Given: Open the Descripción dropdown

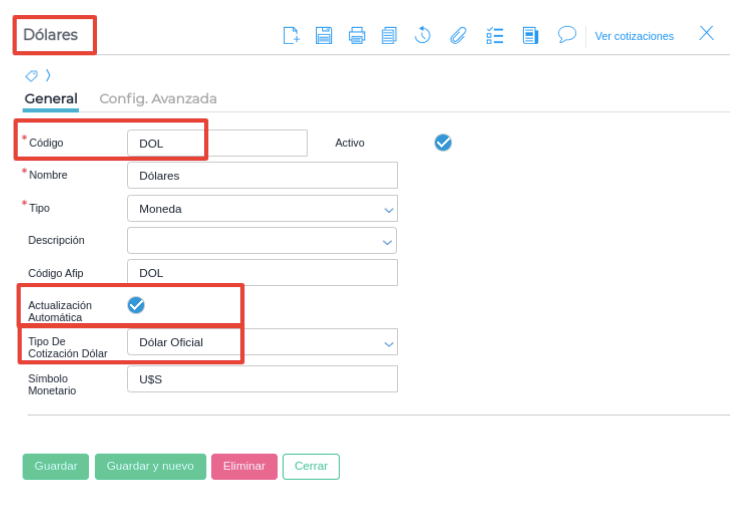Looking at the screenshot, I should (262, 240).
